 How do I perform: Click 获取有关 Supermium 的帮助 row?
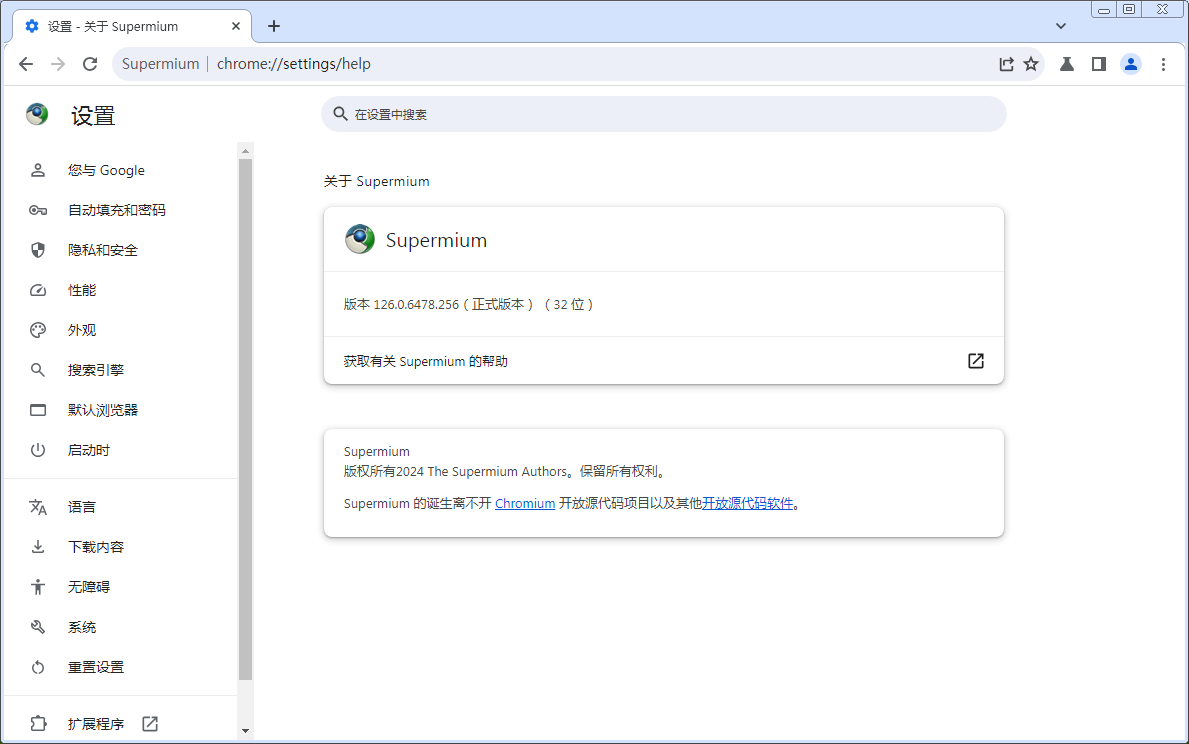pyautogui.click(x=664, y=361)
